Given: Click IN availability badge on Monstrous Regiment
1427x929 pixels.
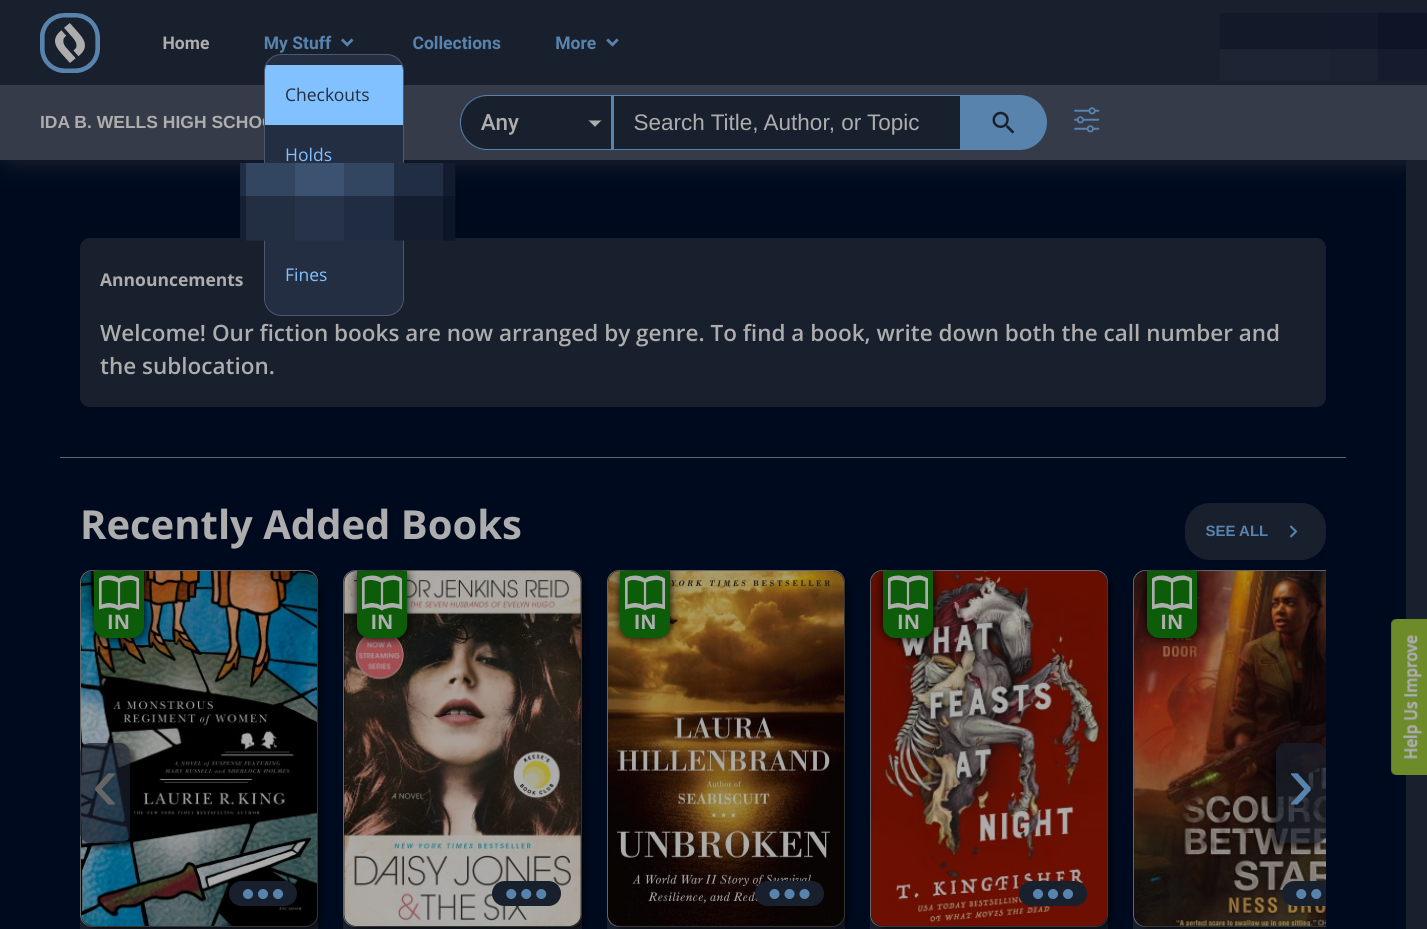Looking at the screenshot, I should click(x=119, y=605).
